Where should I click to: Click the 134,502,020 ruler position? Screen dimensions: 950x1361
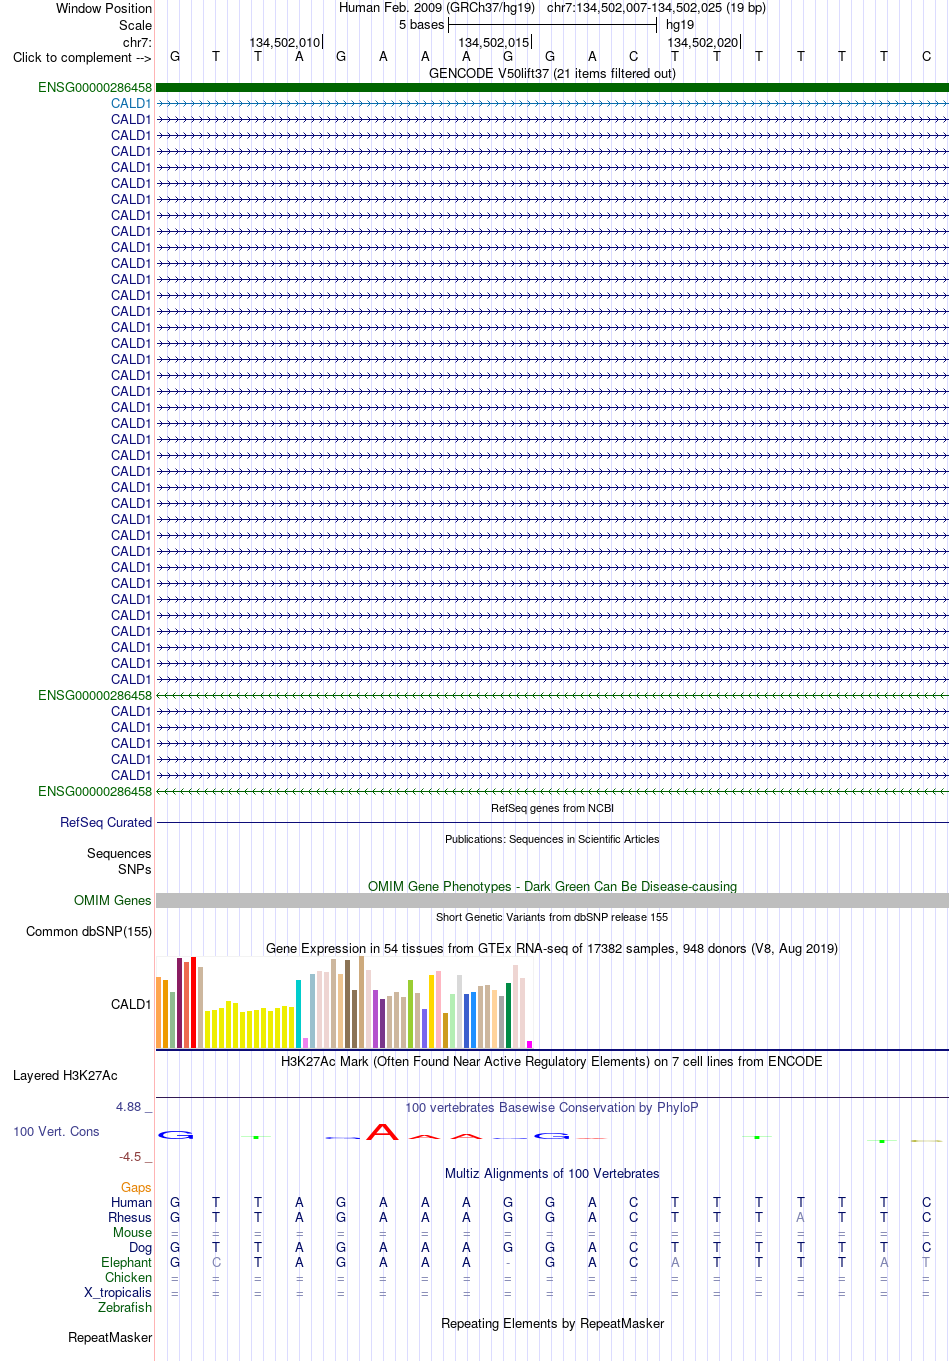pos(703,42)
